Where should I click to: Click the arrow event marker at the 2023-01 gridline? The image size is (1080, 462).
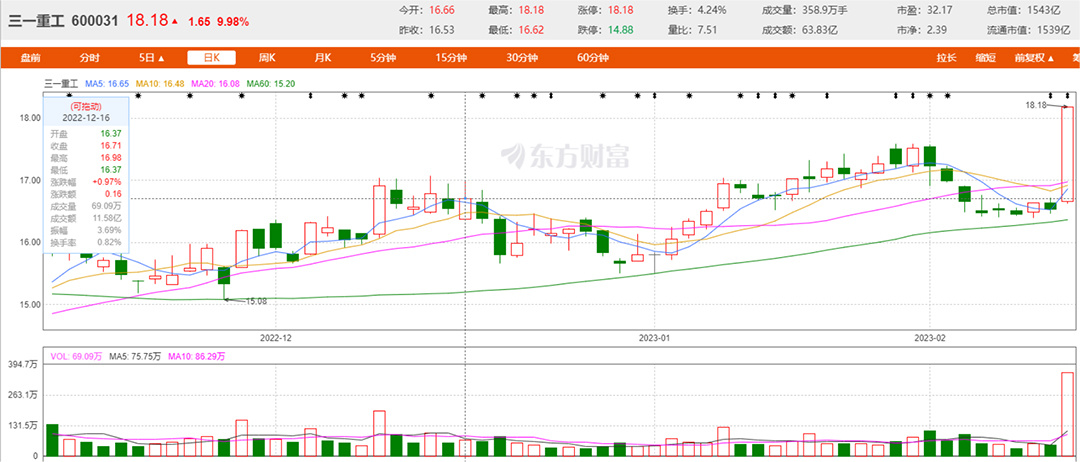(x=654, y=96)
